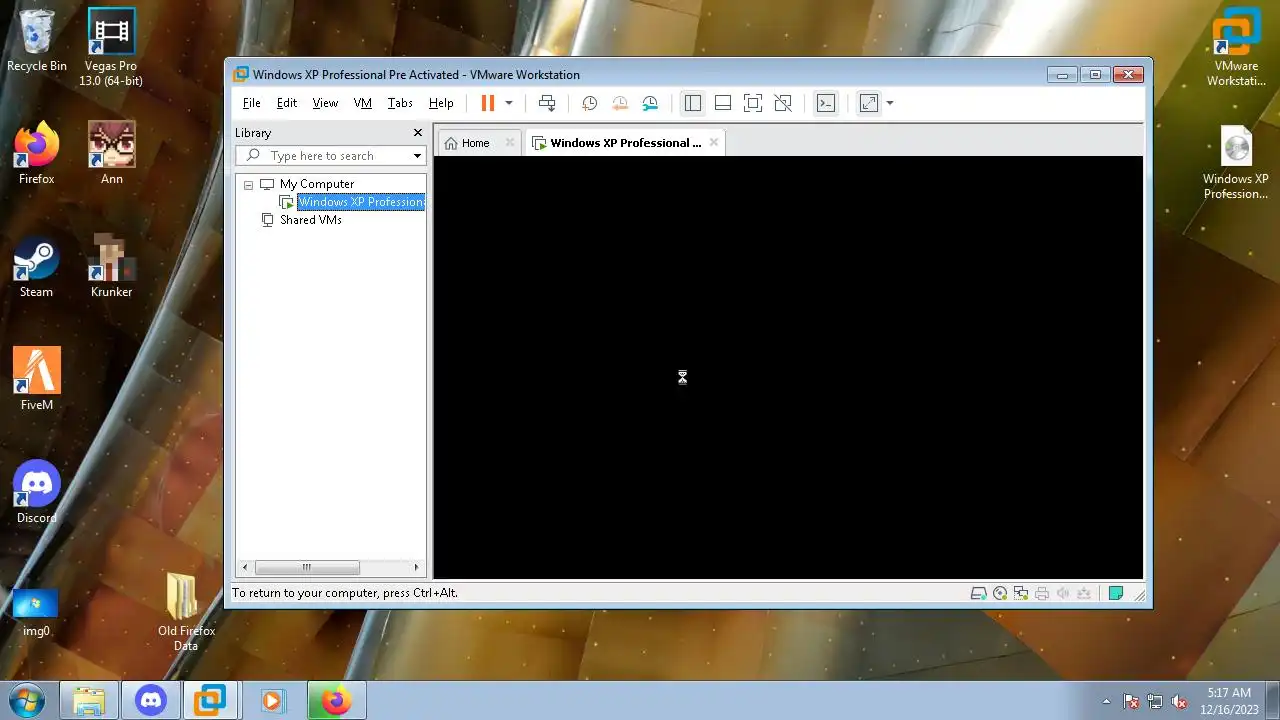Suspend the virtual machine with the pause button
This screenshot has width=1280, height=720.
(487, 103)
